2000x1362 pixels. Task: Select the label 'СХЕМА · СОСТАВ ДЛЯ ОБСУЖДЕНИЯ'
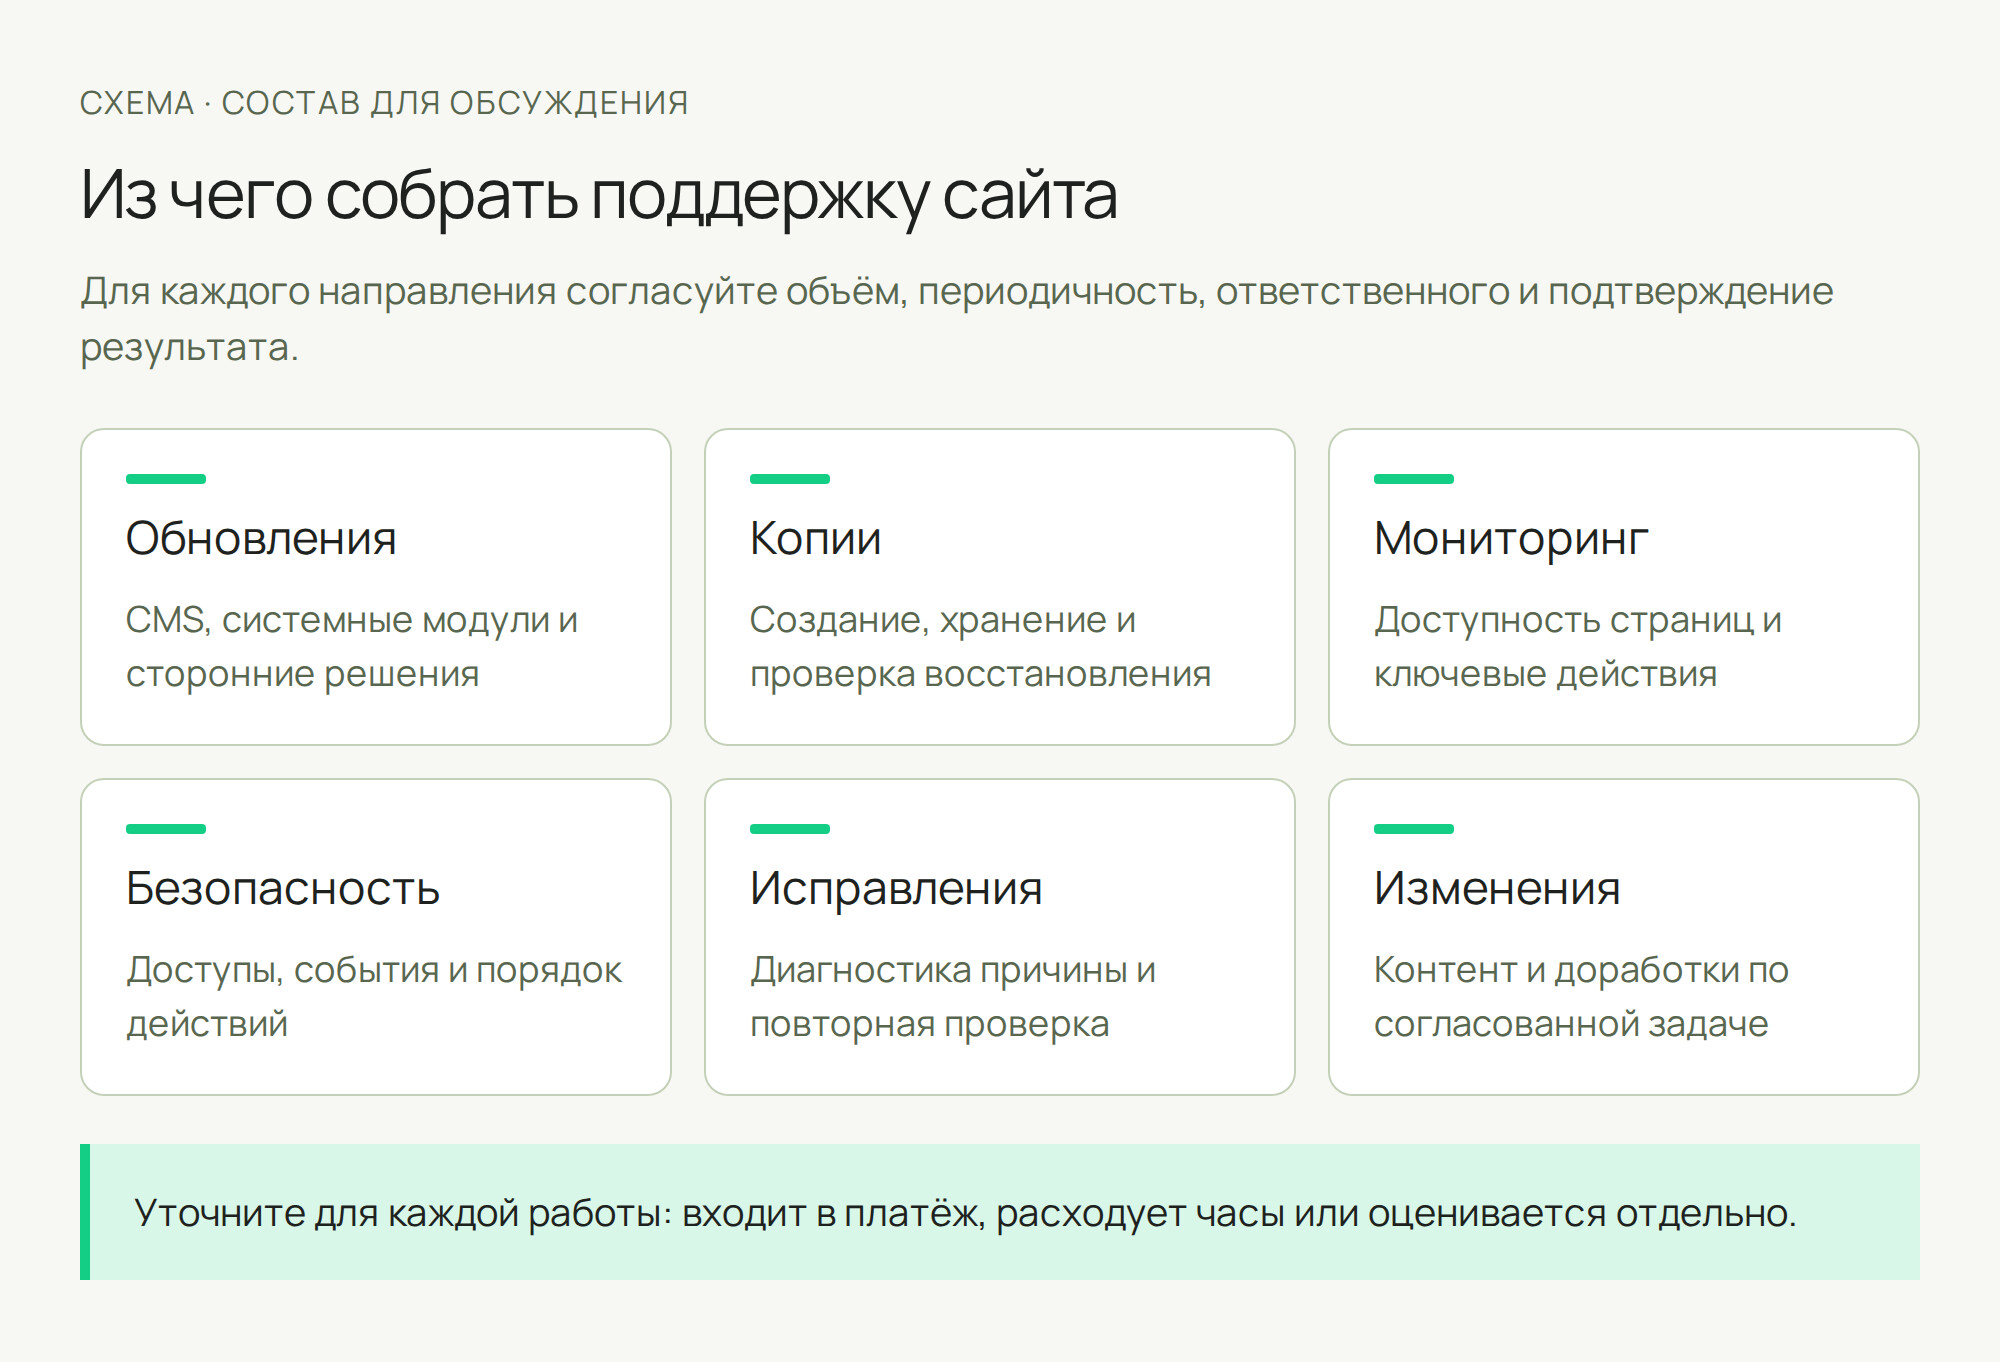click(x=384, y=103)
